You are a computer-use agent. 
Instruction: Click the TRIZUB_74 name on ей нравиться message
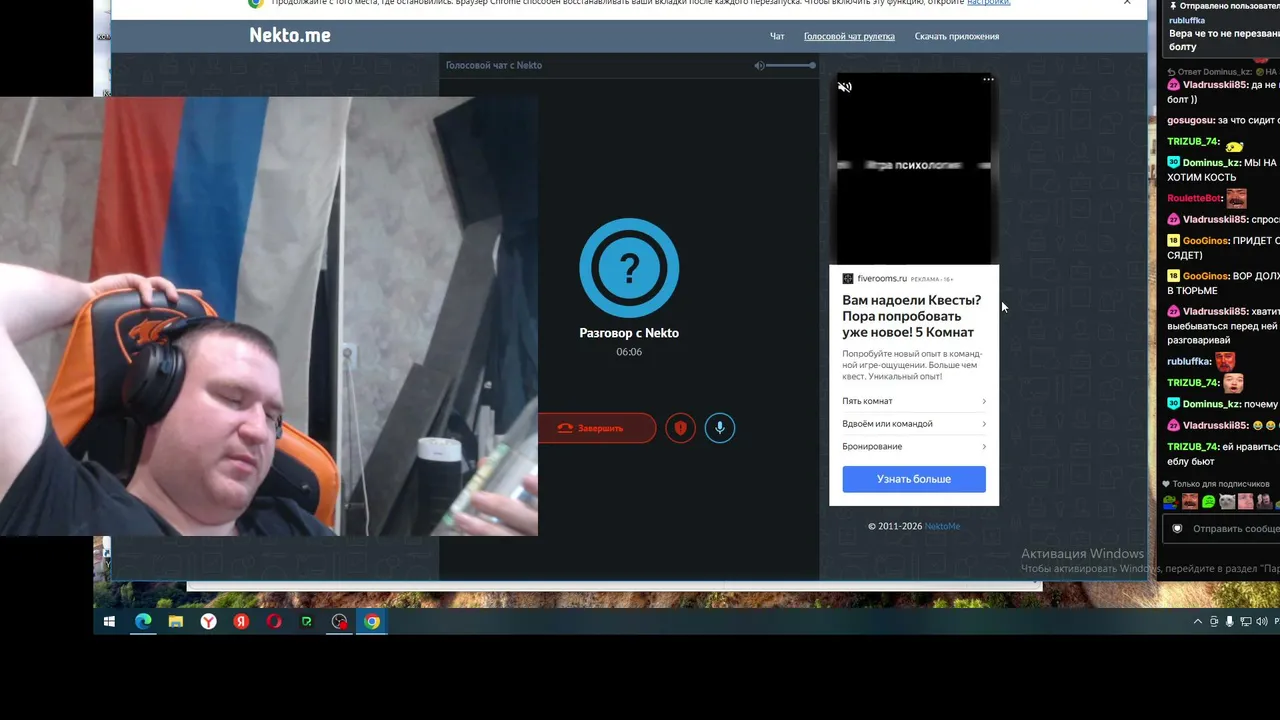1193,447
